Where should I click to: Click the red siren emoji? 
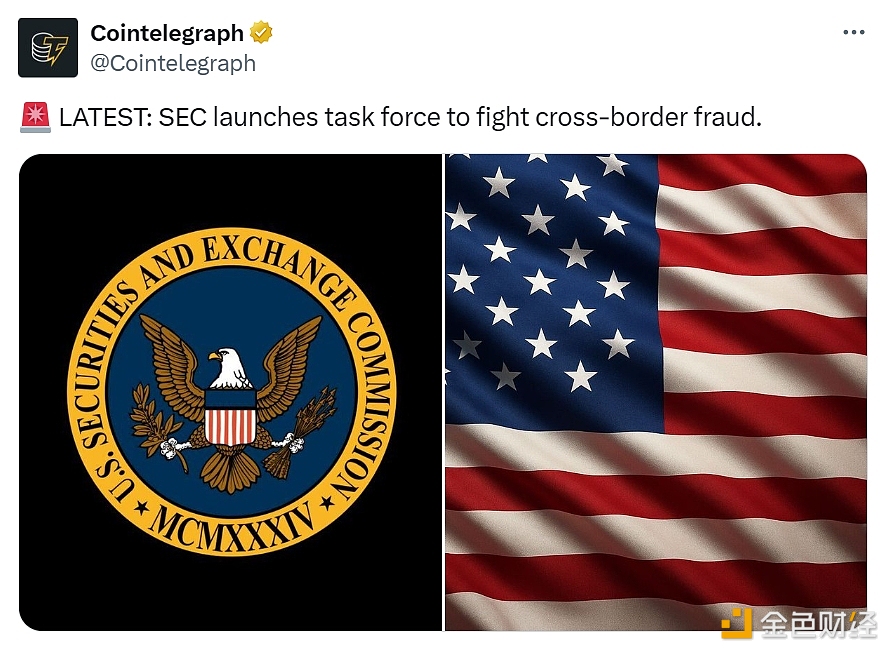tap(35, 118)
